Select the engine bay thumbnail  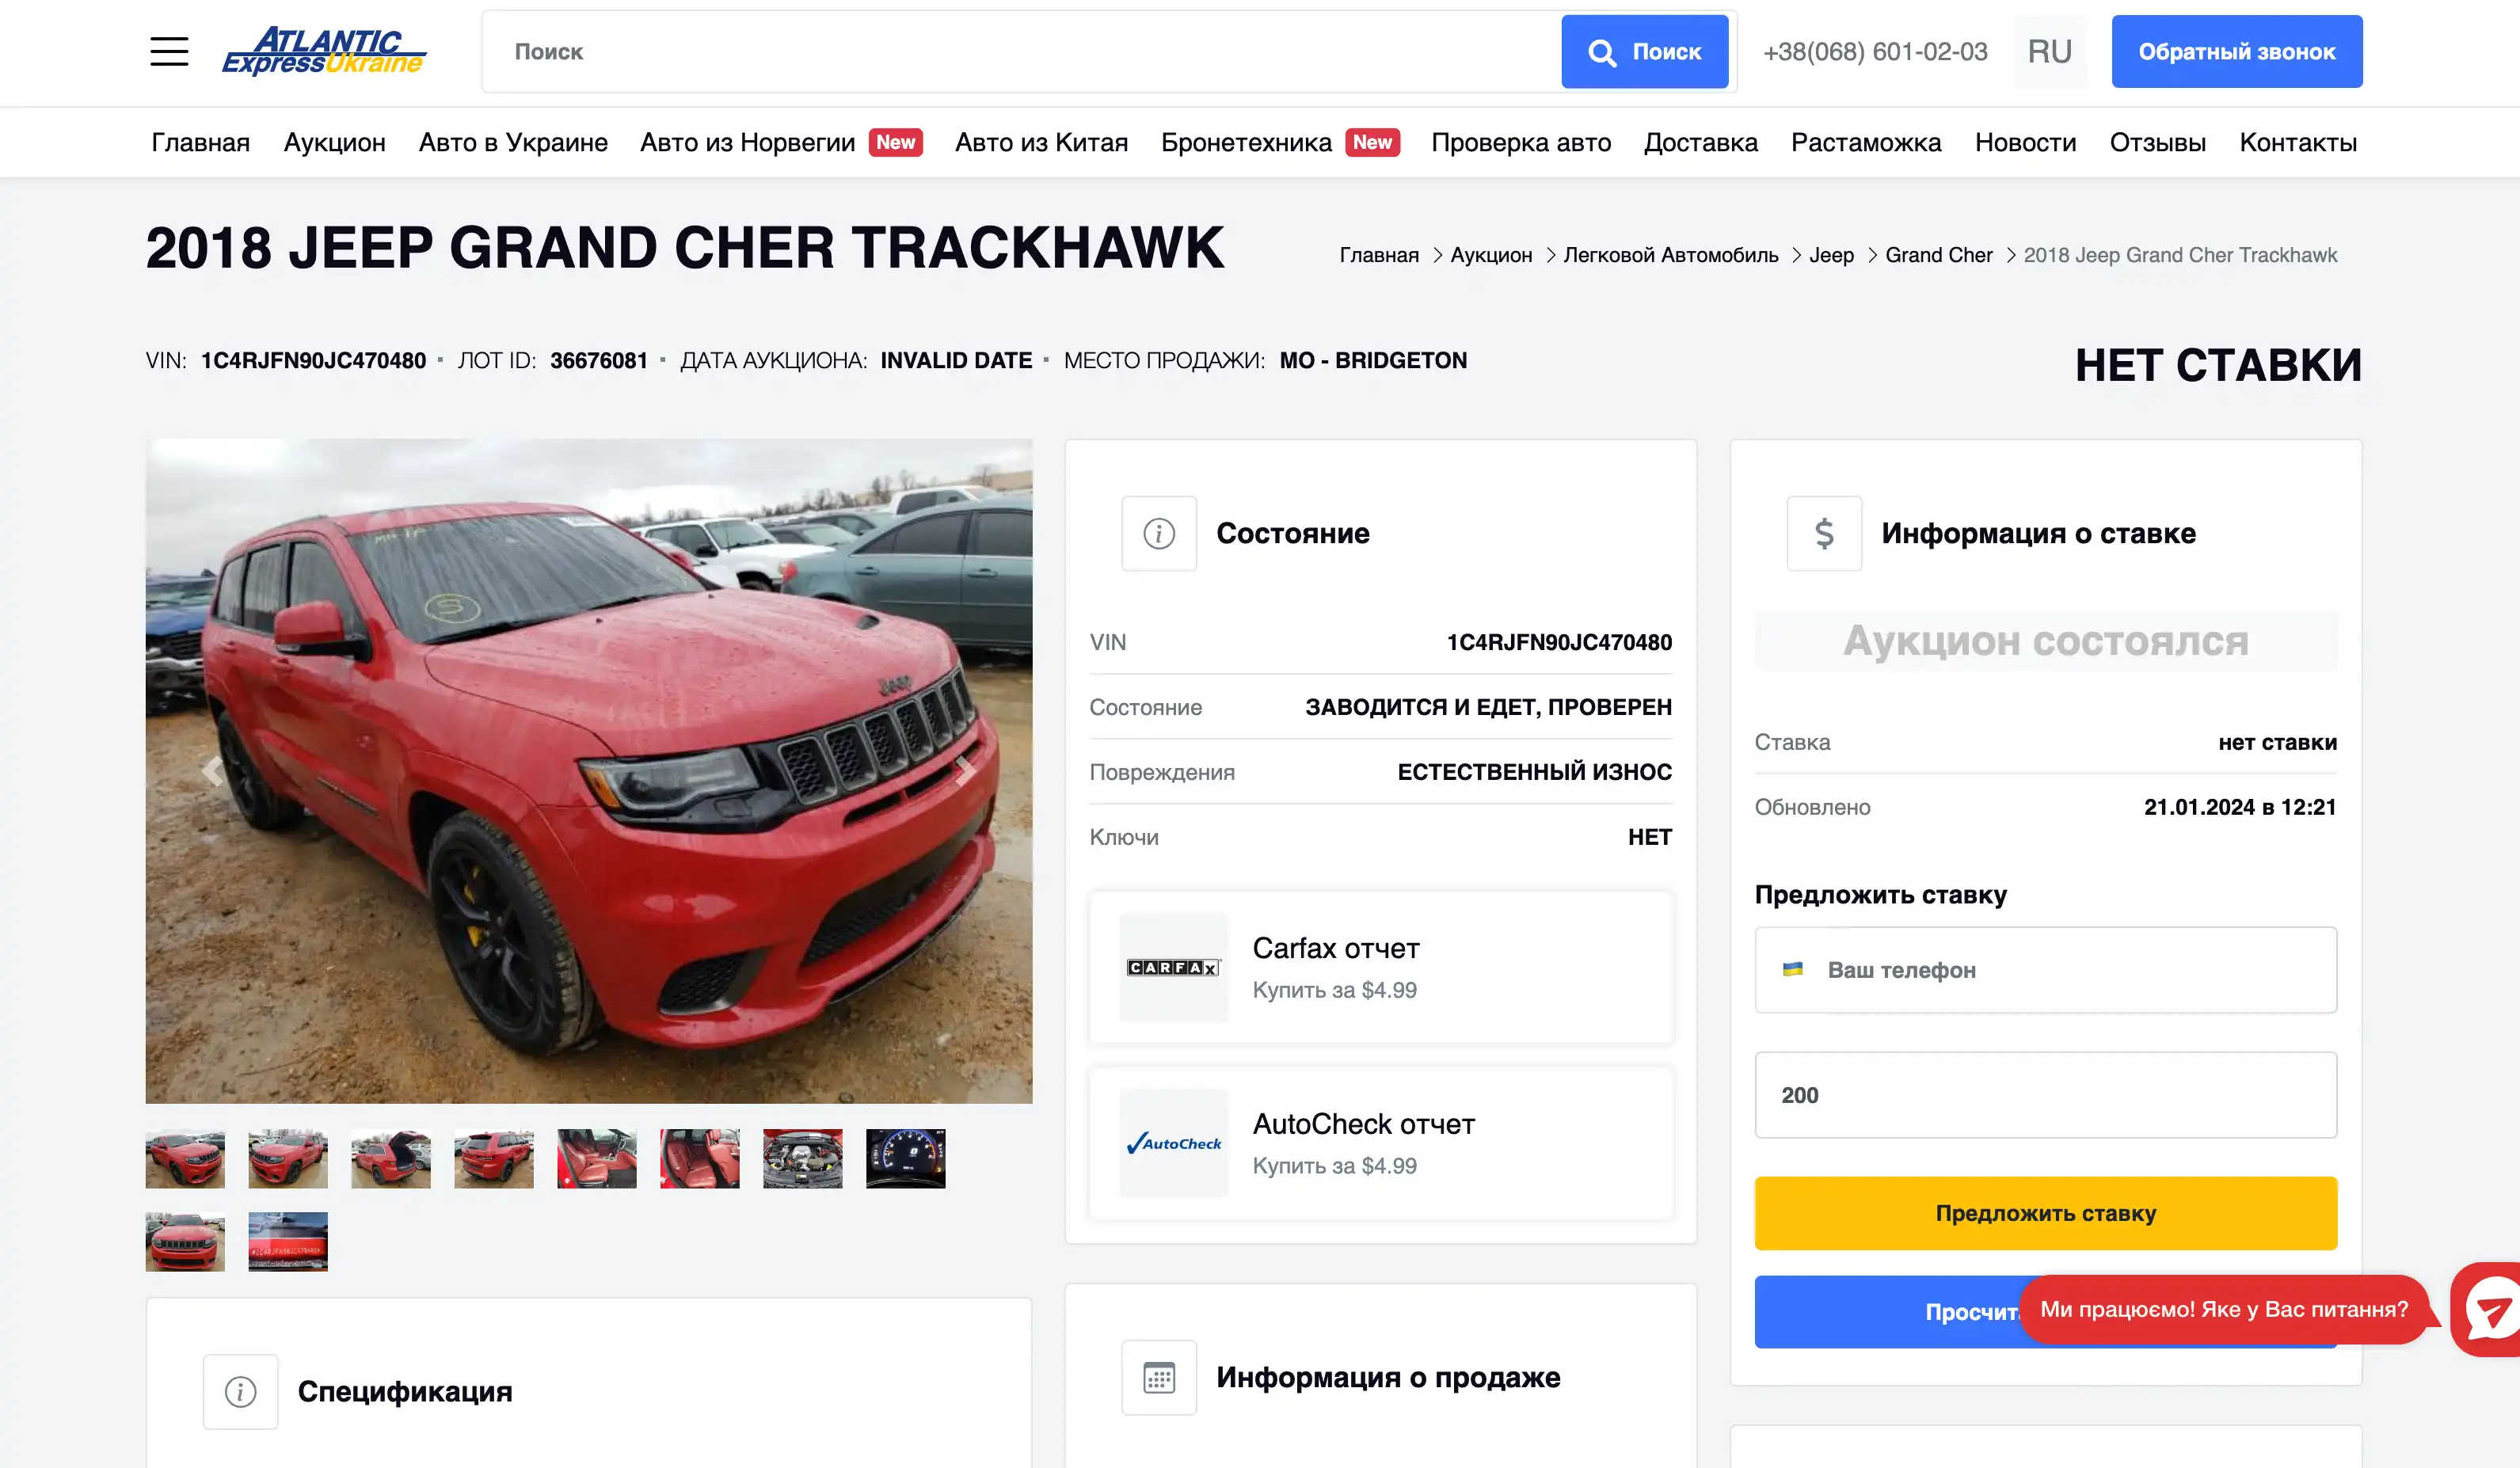click(802, 1158)
